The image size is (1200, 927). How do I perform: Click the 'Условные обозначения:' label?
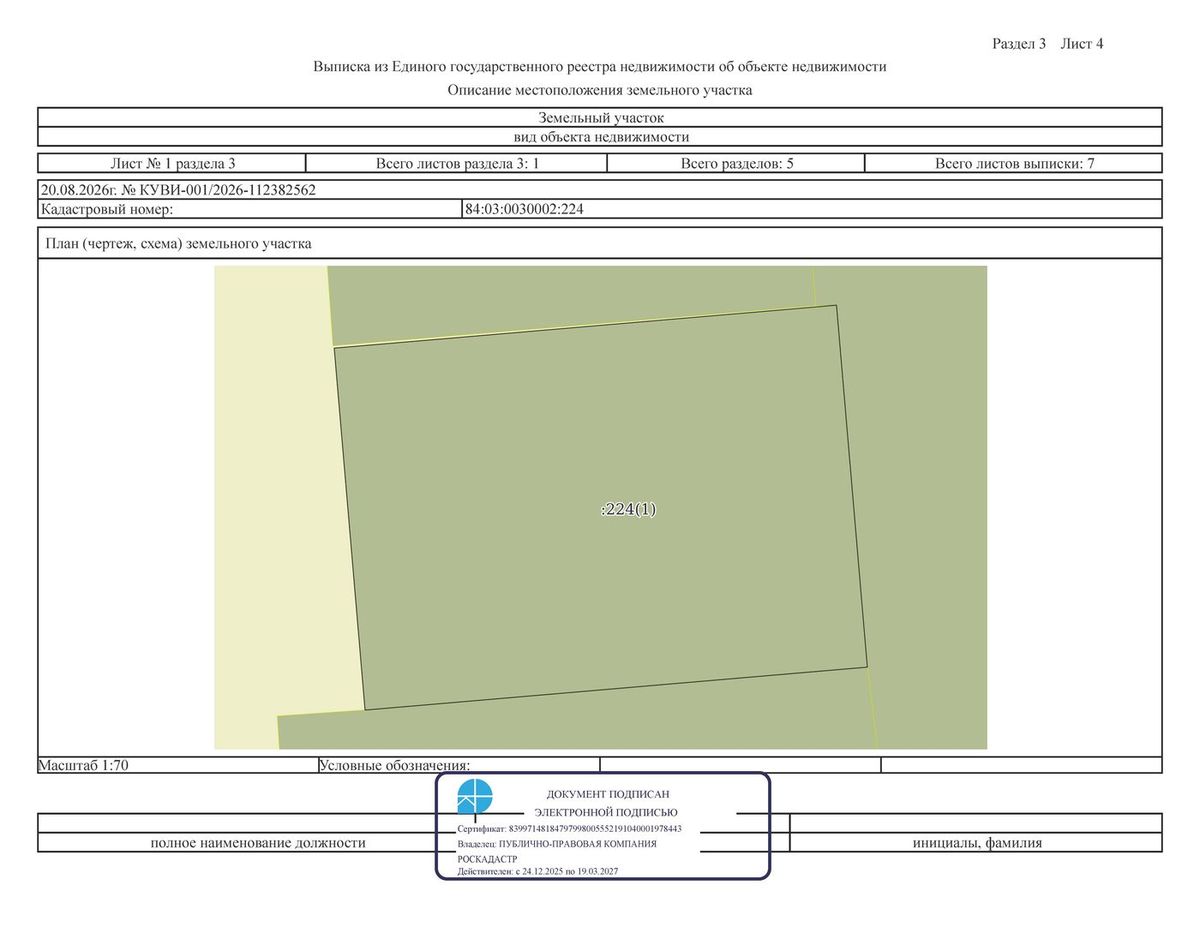394,765
